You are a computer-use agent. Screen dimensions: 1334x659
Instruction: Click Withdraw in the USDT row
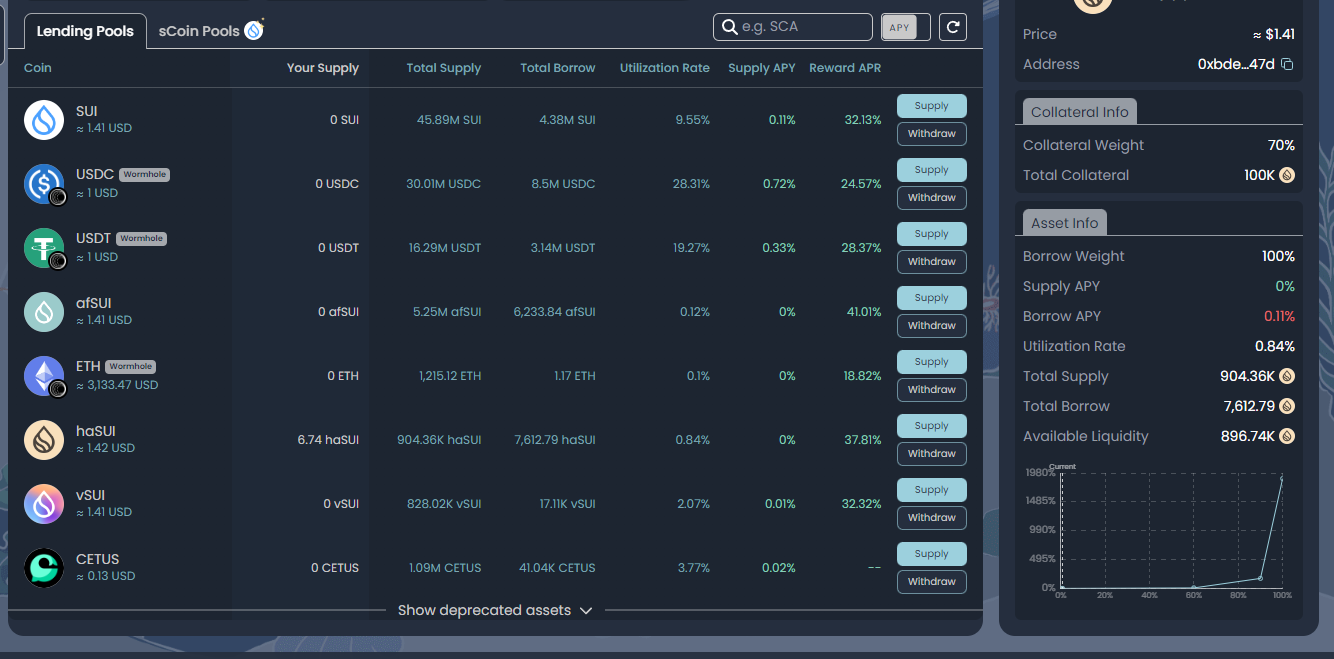[932, 262]
